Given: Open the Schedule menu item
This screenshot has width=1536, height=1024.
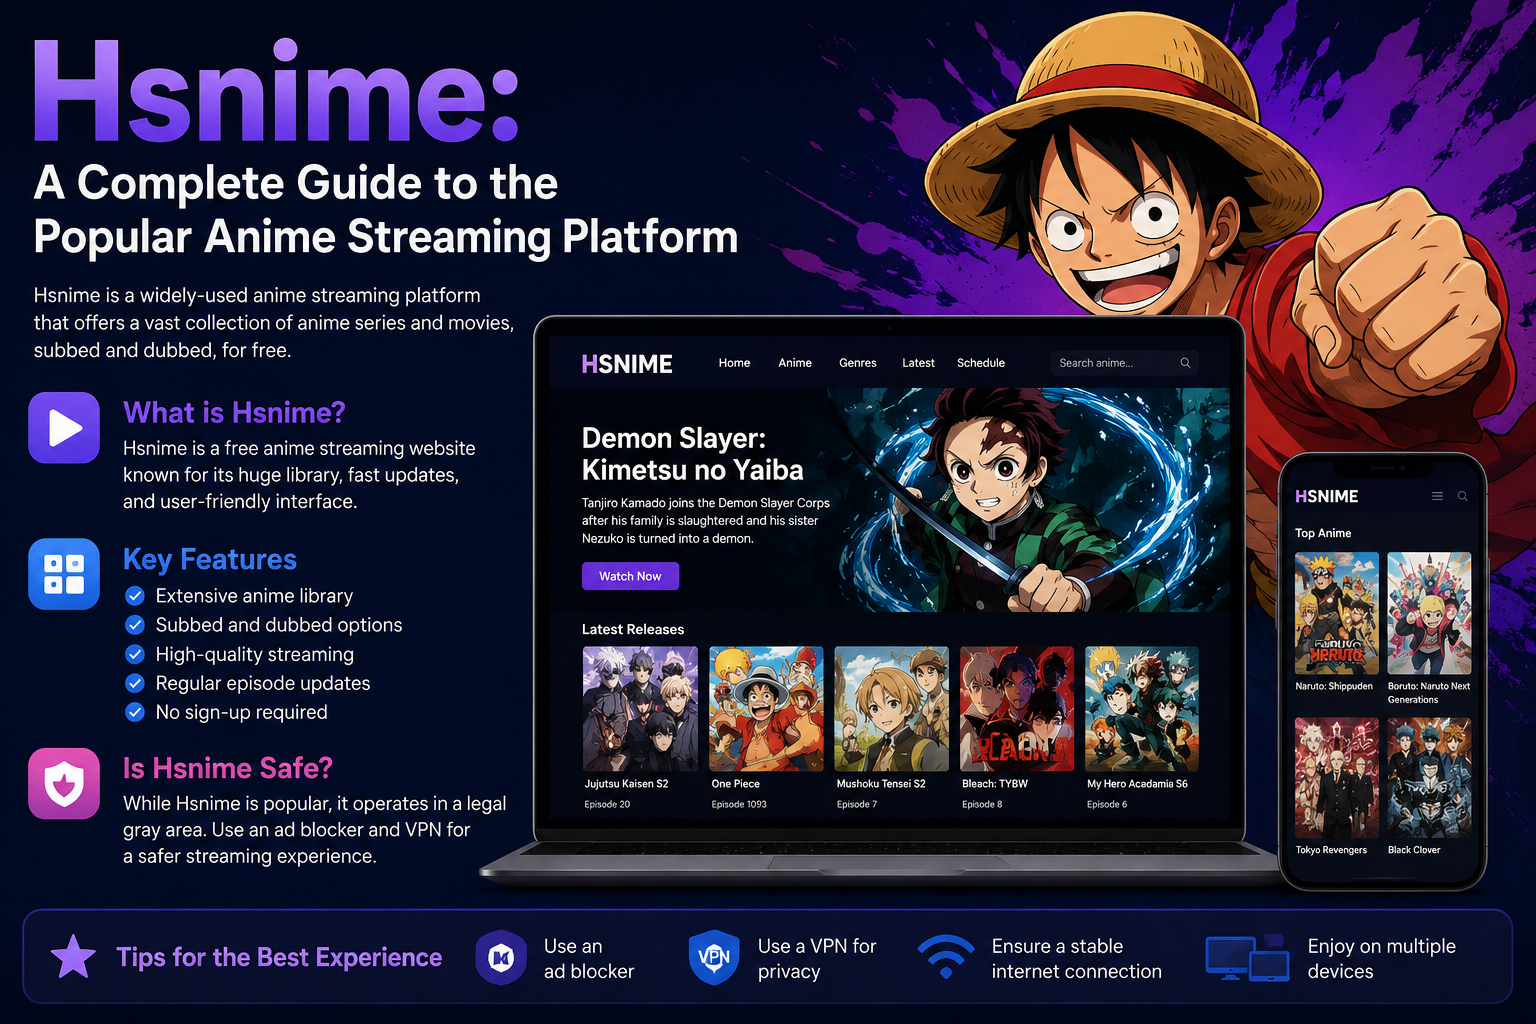Looking at the screenshot, I should tap(981, 363).
